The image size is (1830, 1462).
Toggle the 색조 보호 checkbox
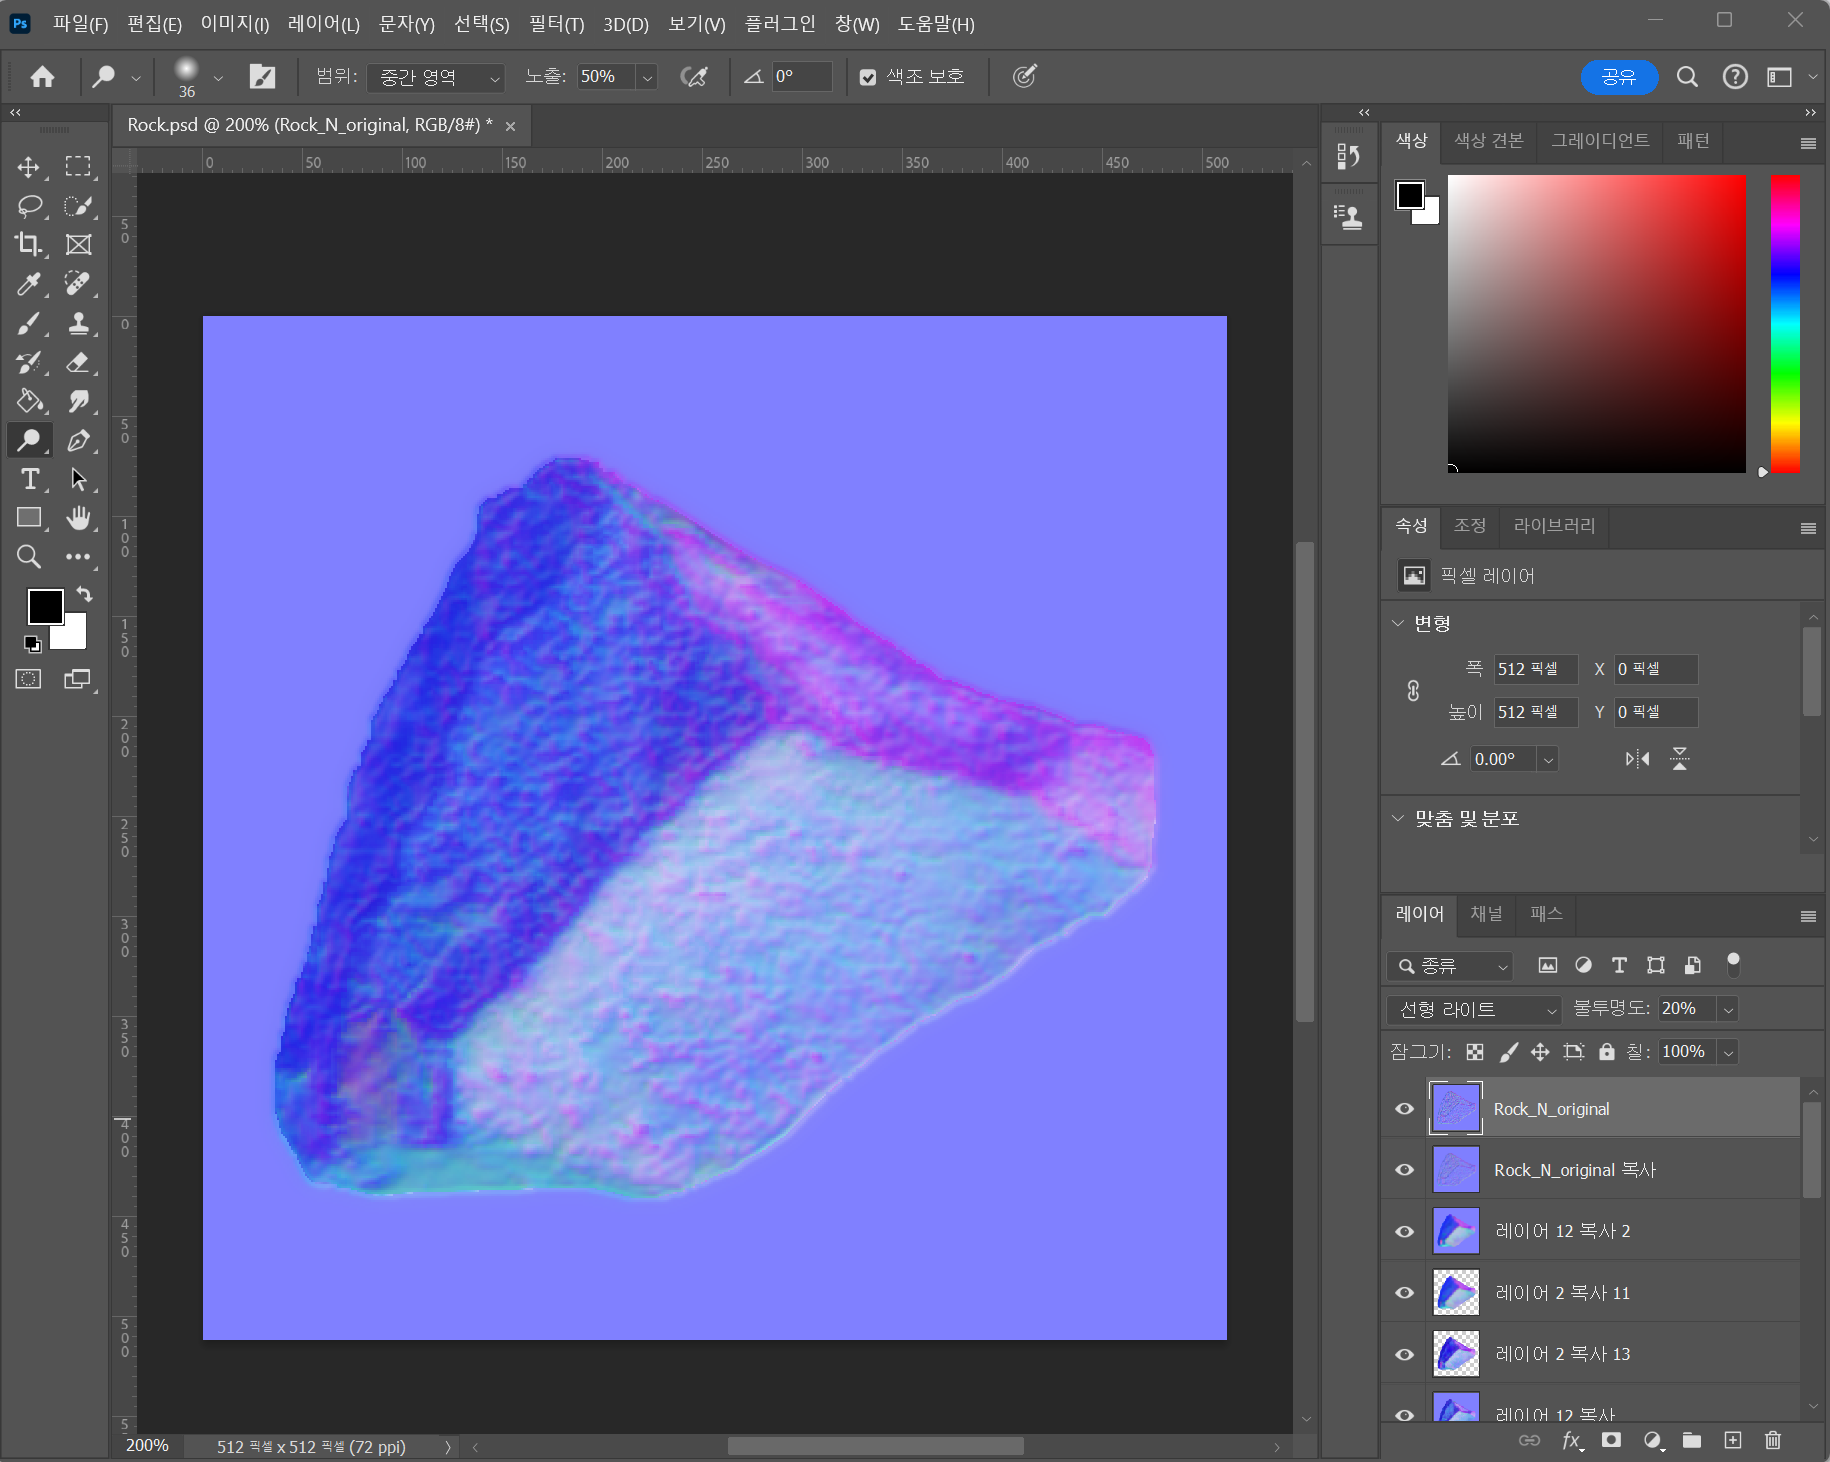coord(868,77)
